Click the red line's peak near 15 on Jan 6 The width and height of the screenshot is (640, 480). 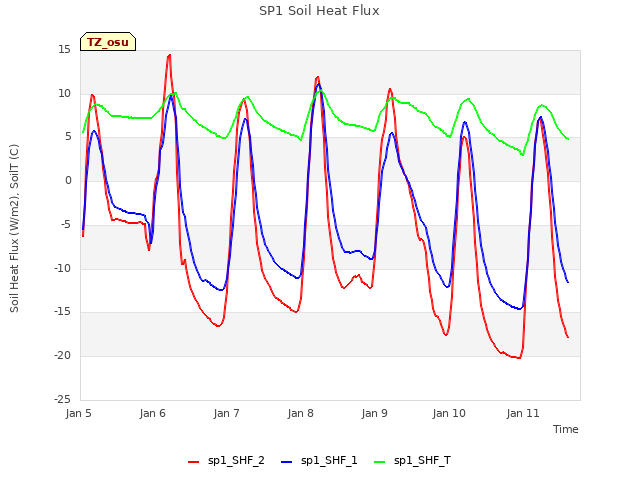tap(169, 55)
